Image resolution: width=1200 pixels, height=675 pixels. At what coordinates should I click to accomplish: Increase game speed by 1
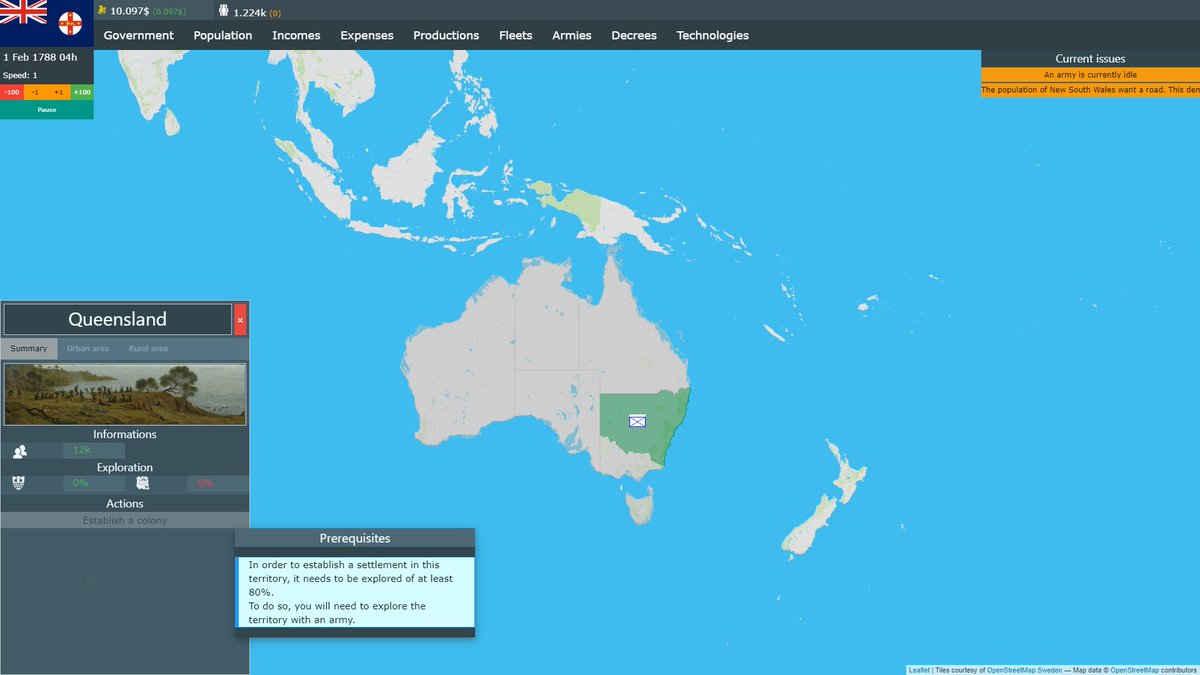[58, 92]
